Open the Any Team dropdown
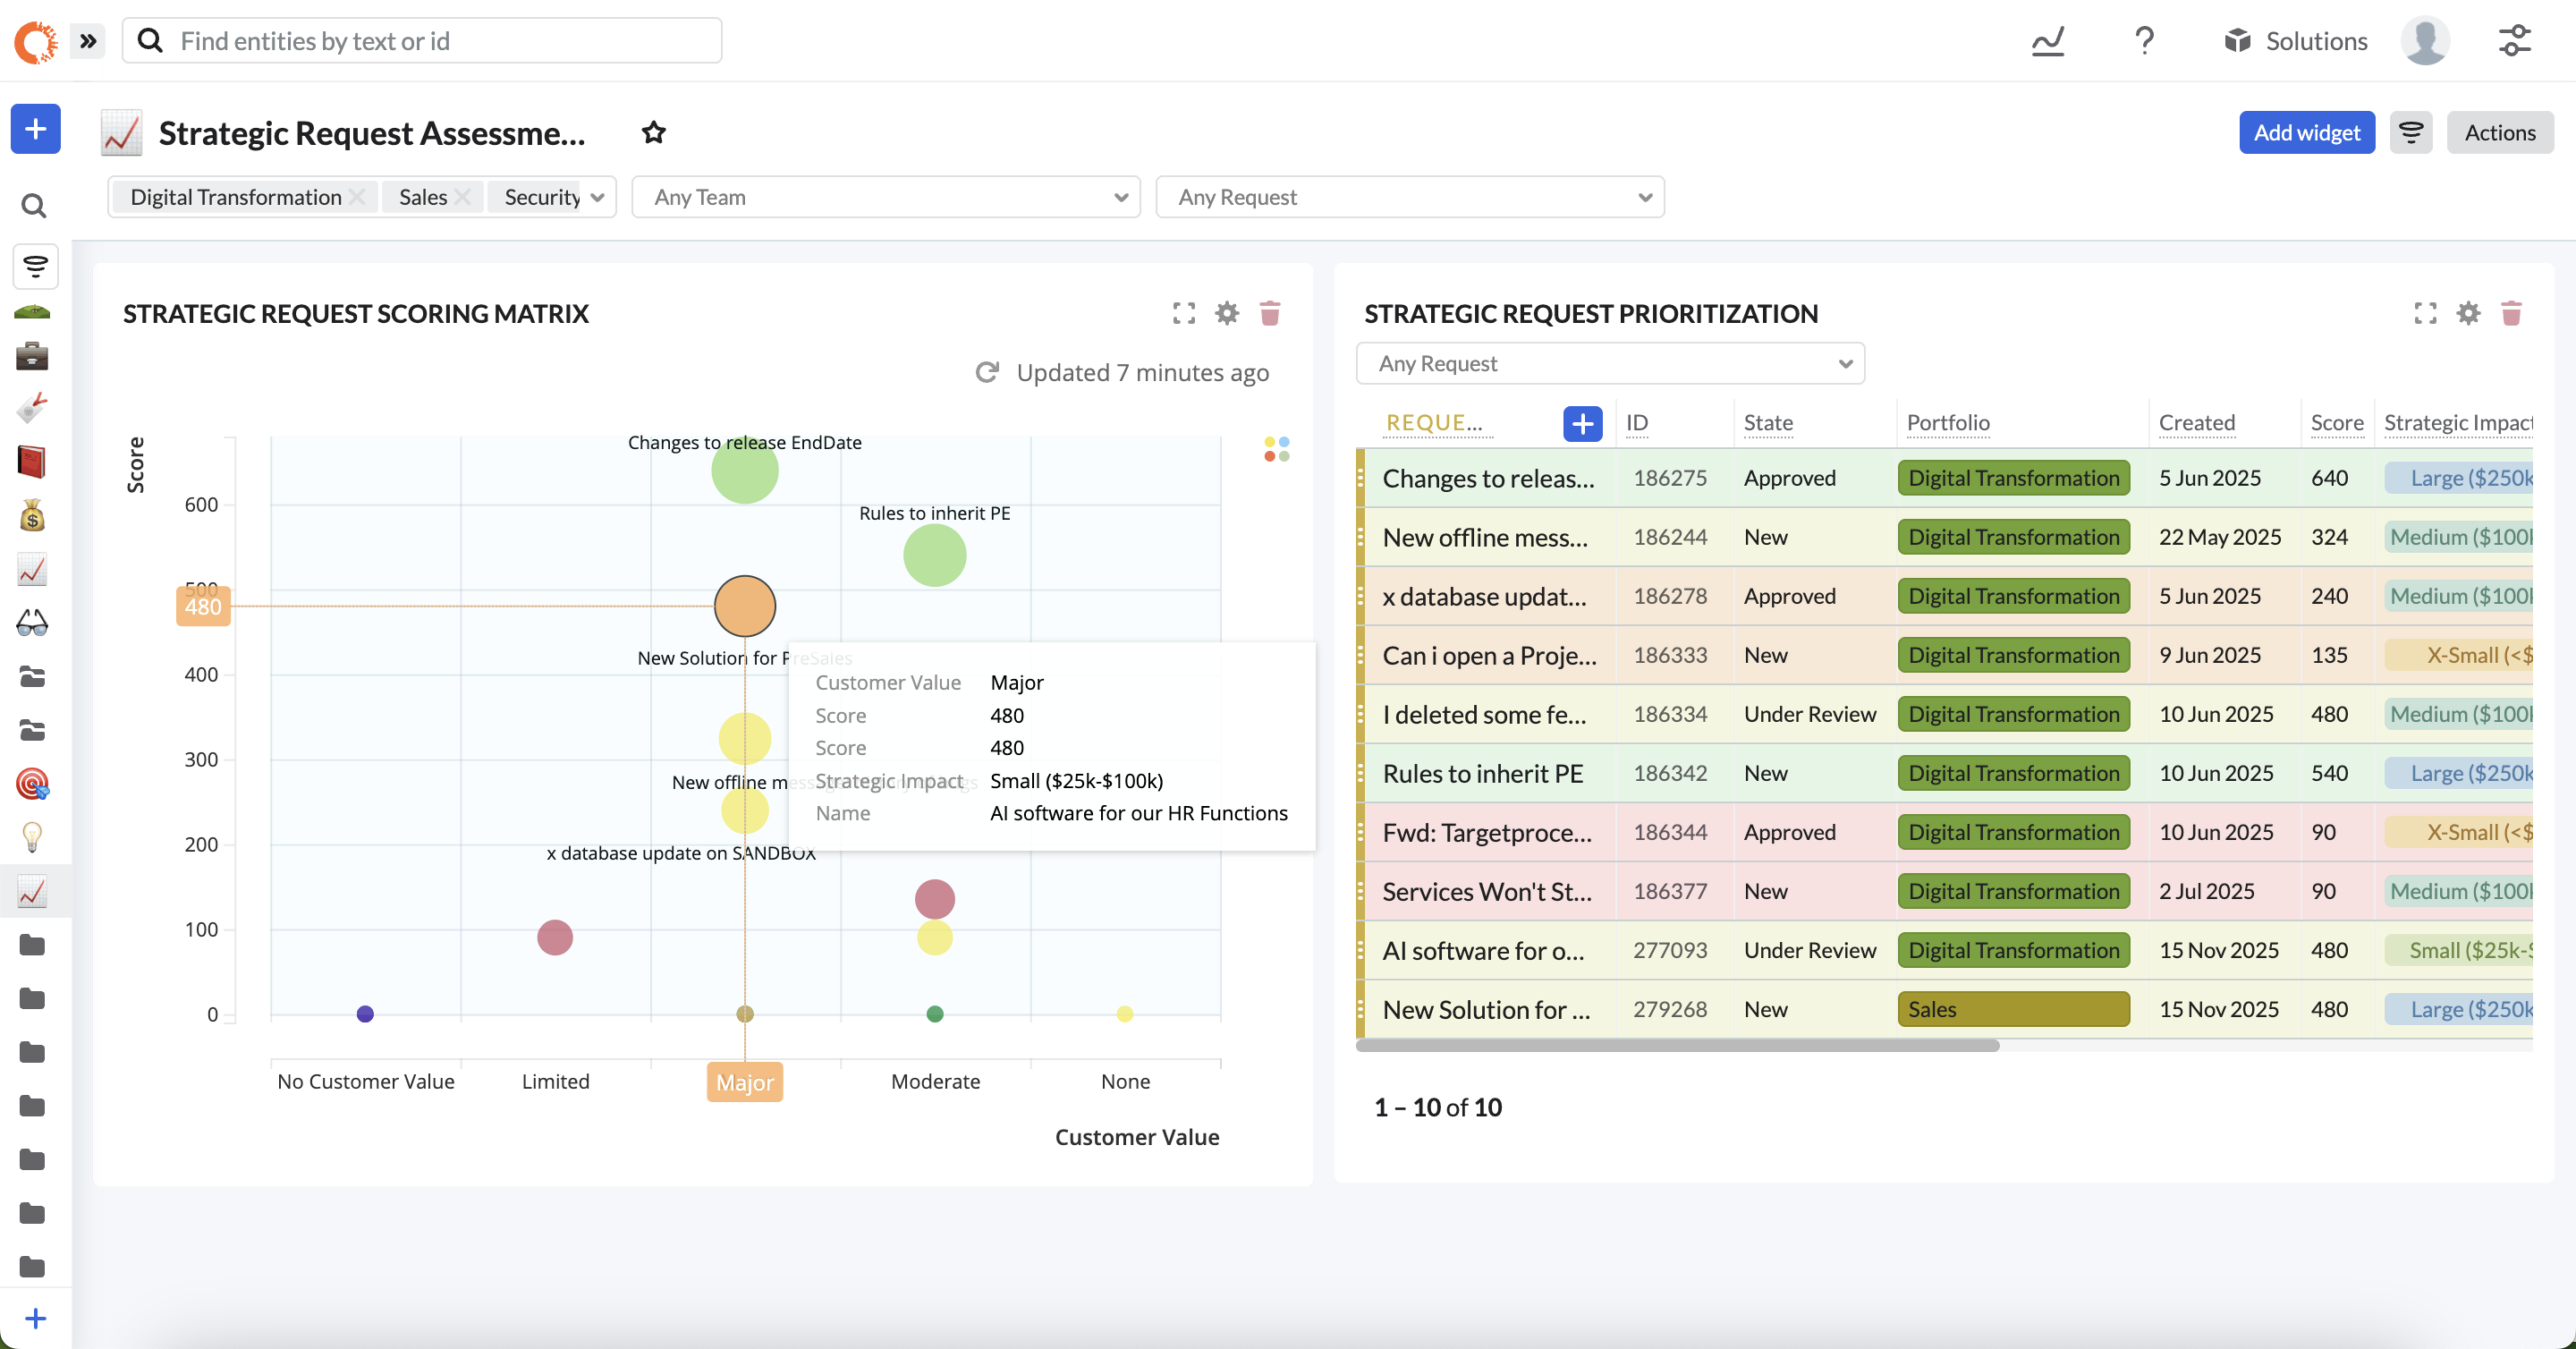This screenshot has width=2576, height=1349. [x=885, y=197]
